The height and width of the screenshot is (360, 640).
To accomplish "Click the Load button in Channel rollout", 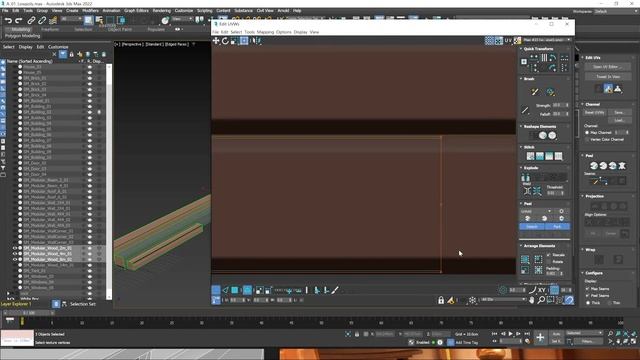I will tap(619, 120).
